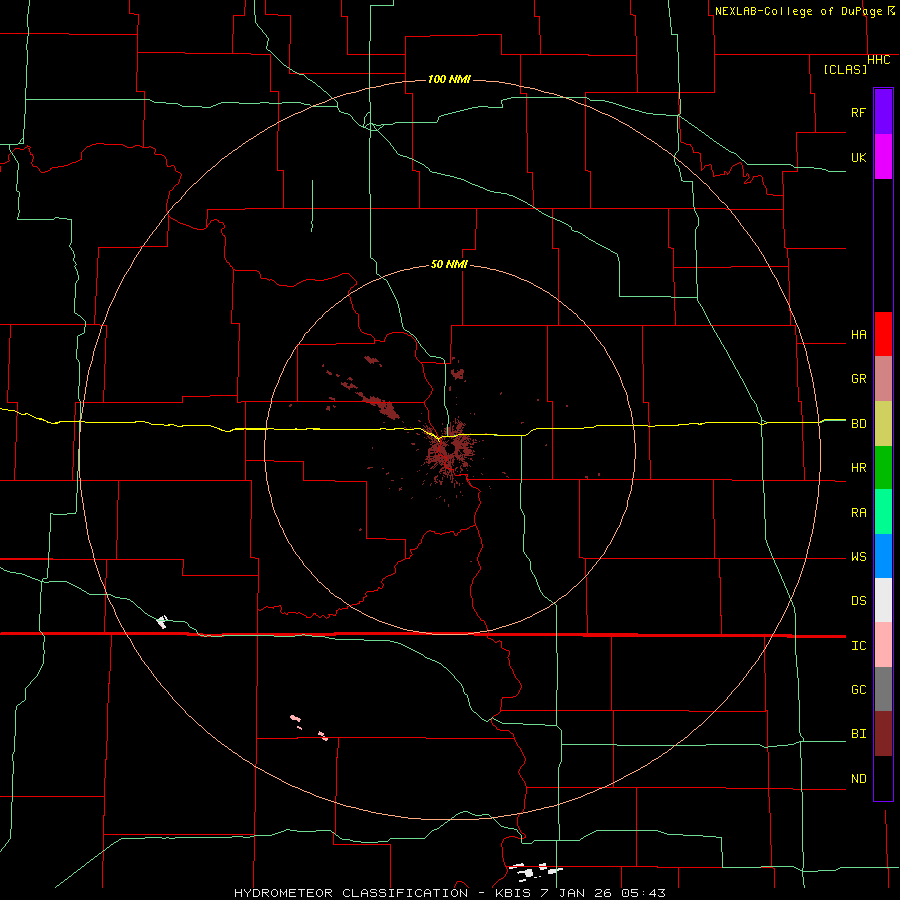Click the small white echo southwest near the 100 NMI ring
Viewport: 900px width, 900px height.
pyautogui.click(x=162, y=622)
